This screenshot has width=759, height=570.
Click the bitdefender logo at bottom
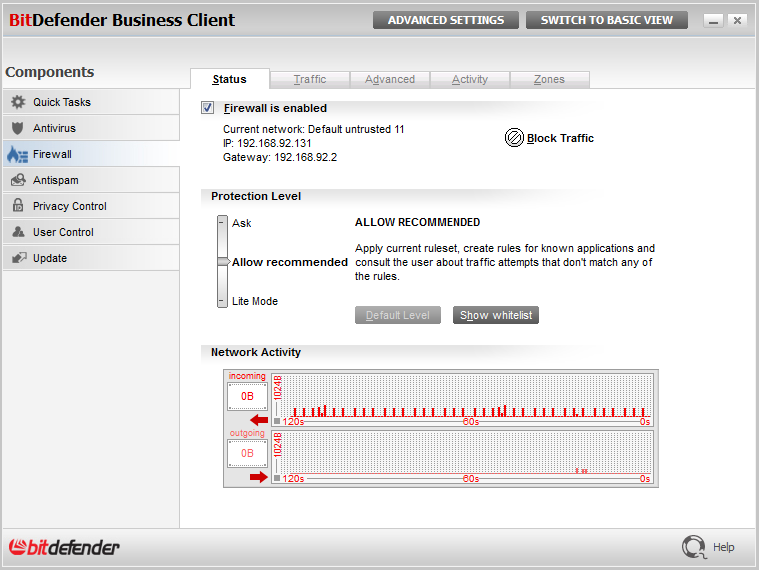pyautogui.click(x=64, y=547)
